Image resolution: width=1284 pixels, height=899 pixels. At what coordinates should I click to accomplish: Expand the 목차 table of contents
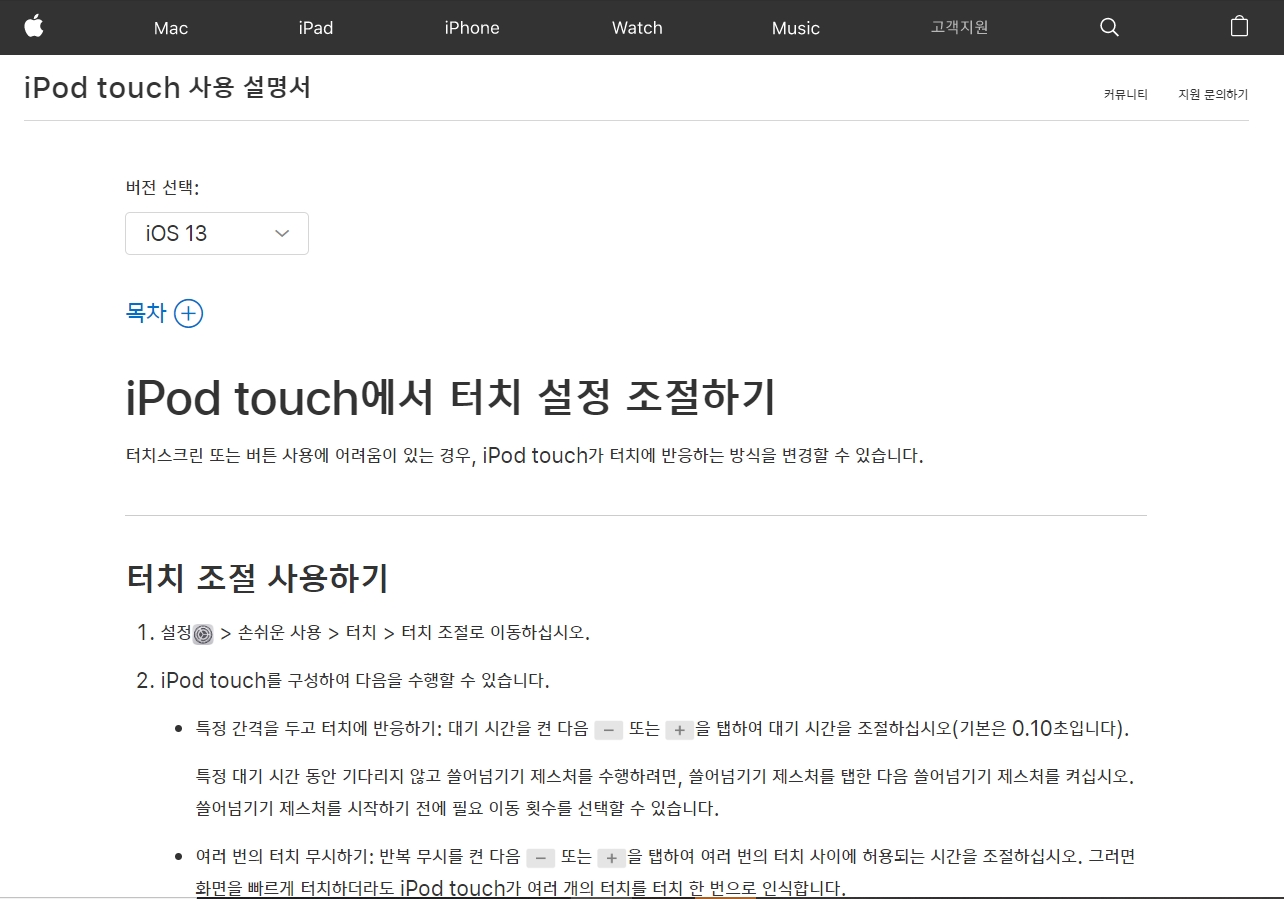pyautogui.click(x=164, y=313)
